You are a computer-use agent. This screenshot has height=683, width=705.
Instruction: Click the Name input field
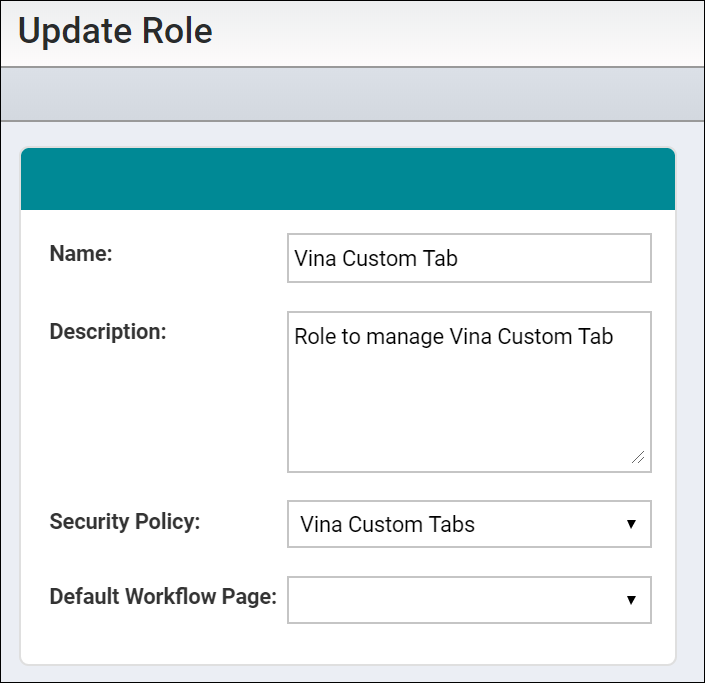point(469,258)
